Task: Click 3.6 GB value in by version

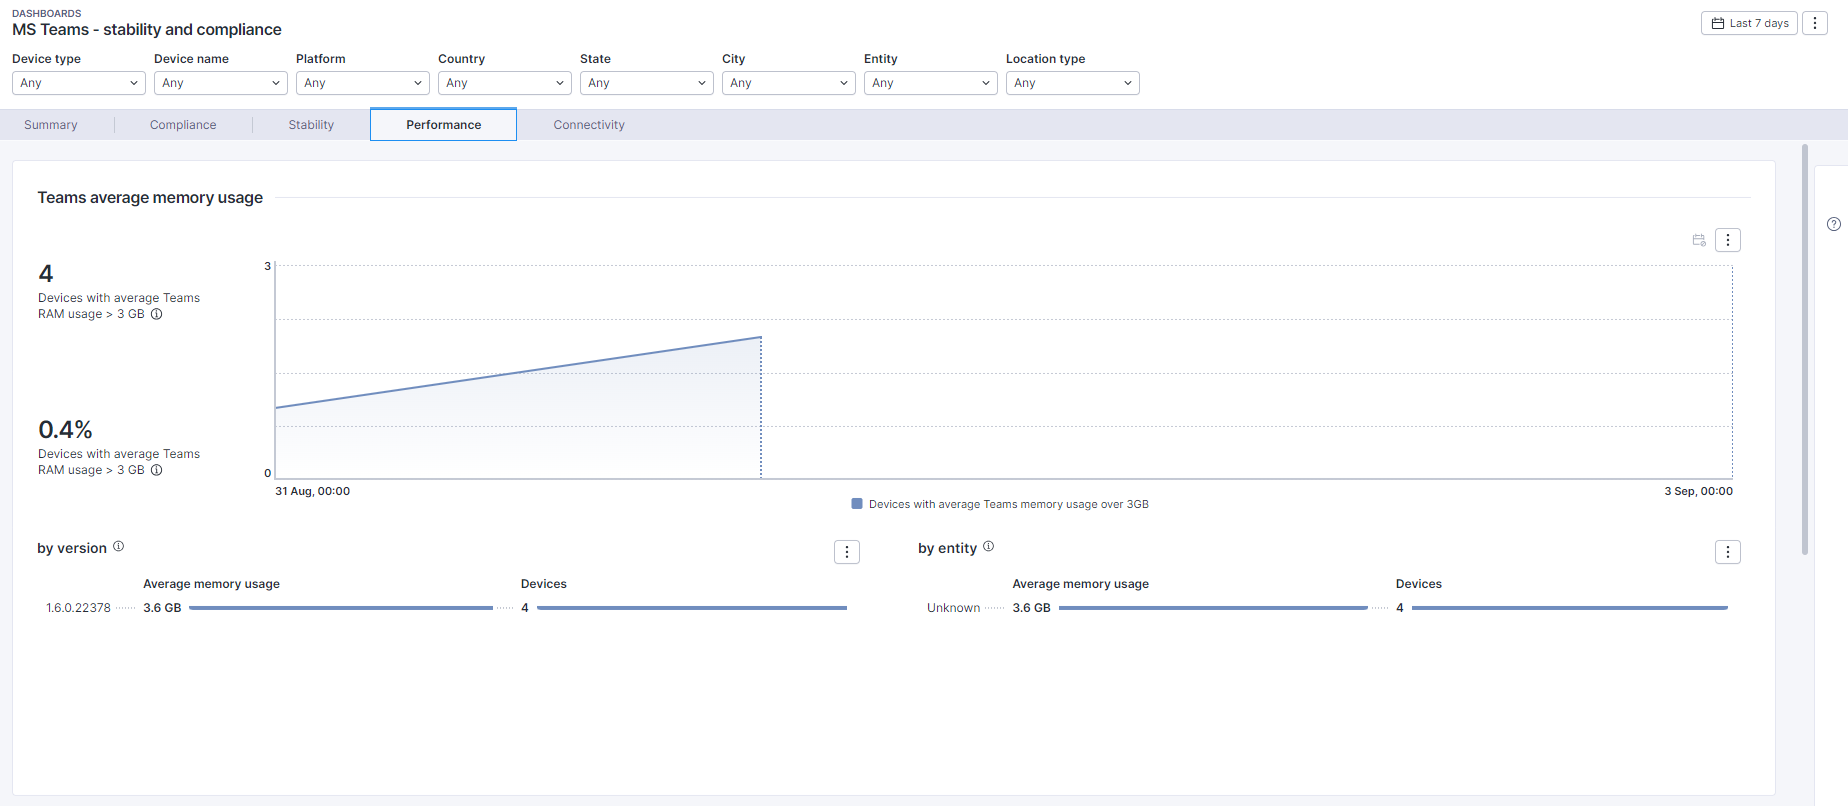Action: click(x=162, y=608)
